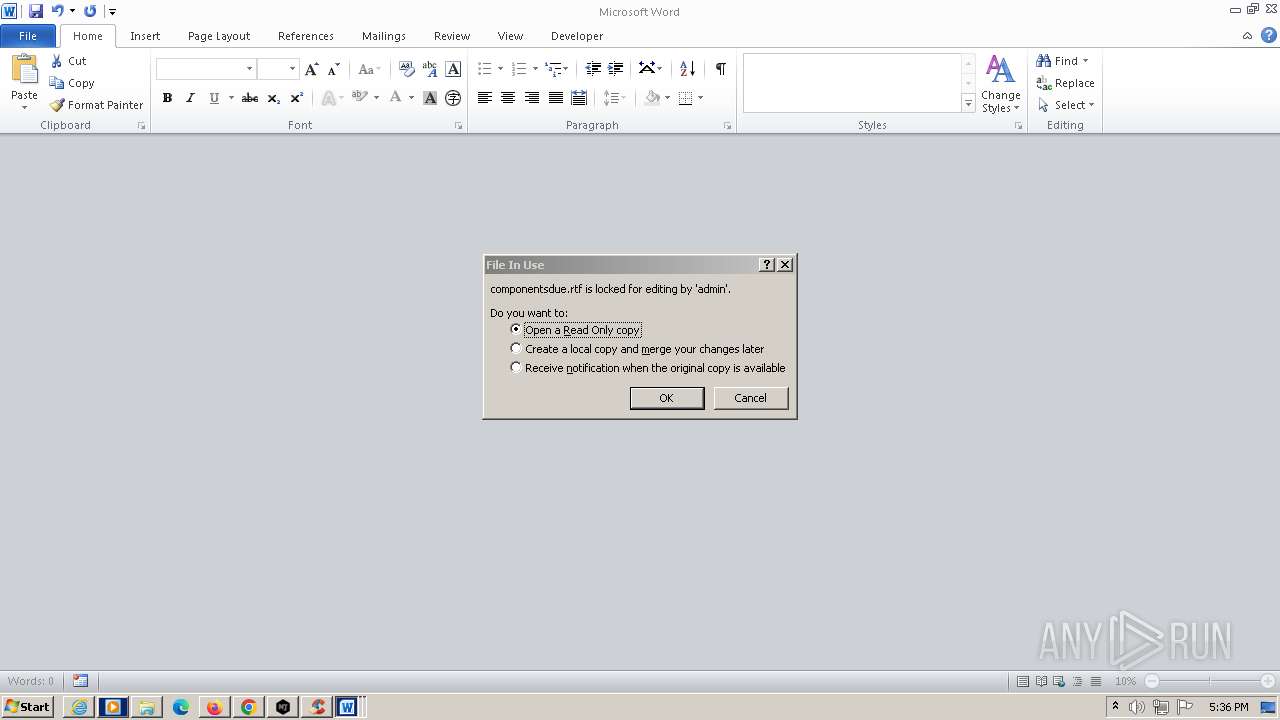
Task: Select Receive notification when original is available
Action: 648,368
